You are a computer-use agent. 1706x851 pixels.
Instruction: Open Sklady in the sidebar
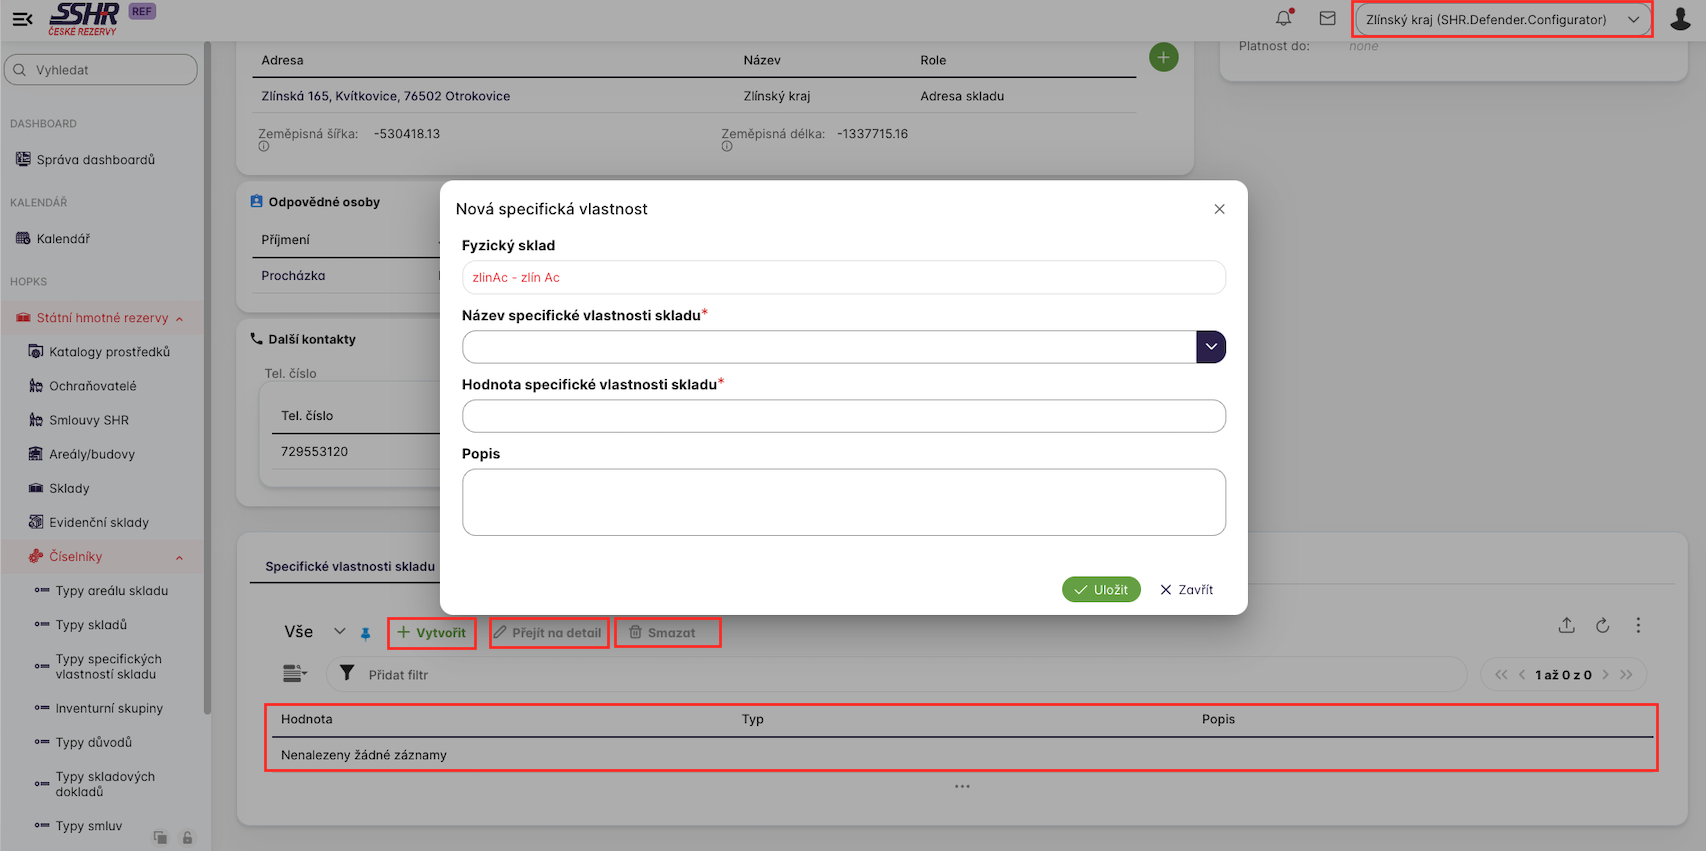click(x=69, y=488)
